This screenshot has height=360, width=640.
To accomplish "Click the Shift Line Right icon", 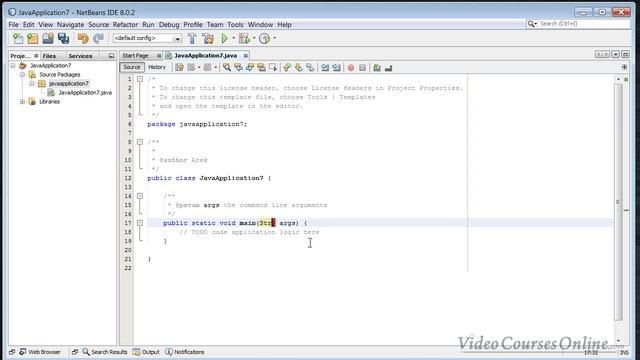I will 336,67.
